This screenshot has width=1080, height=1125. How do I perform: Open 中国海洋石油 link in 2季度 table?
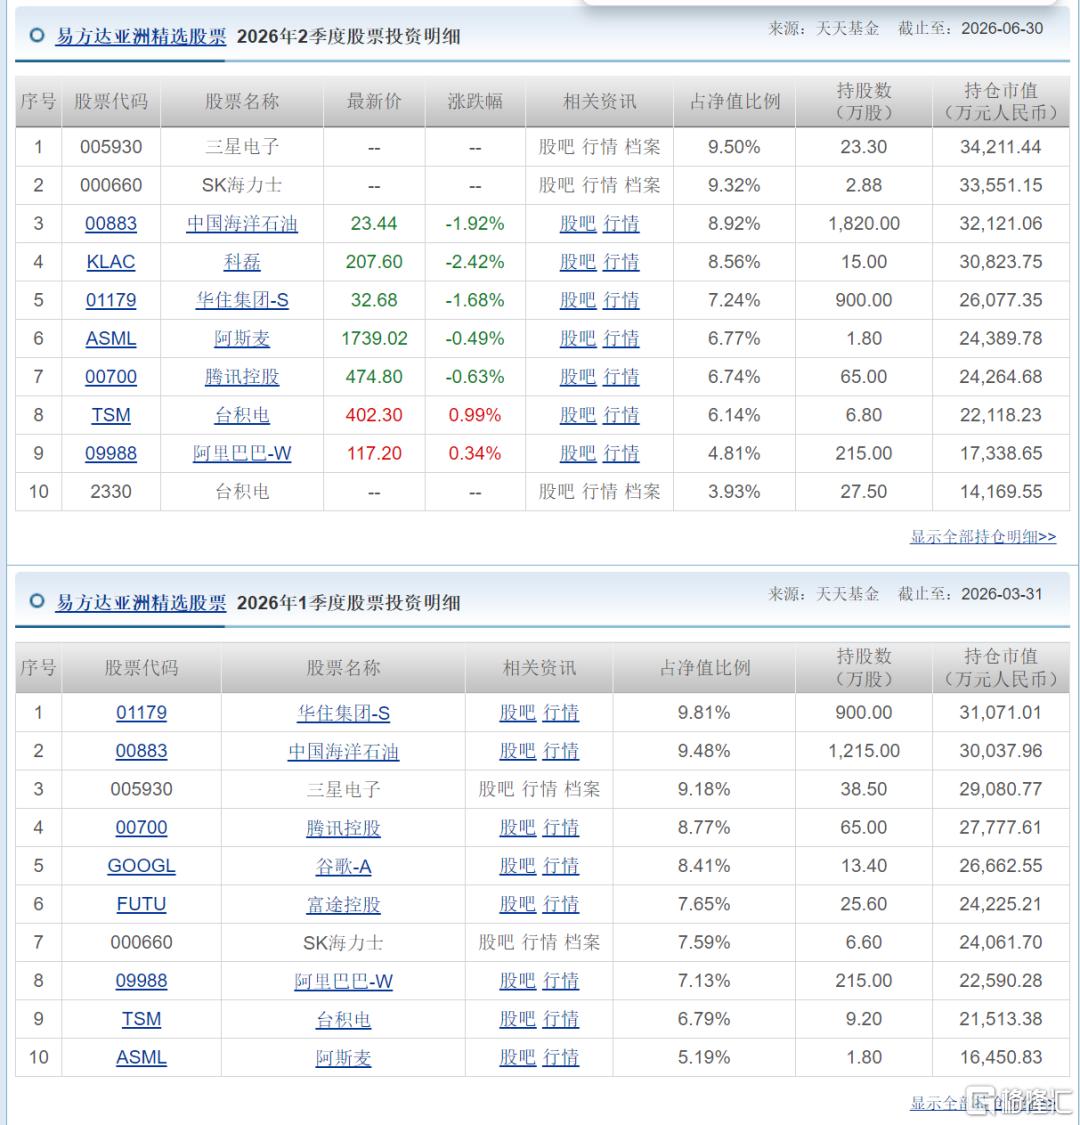click(x=242, y=224)
